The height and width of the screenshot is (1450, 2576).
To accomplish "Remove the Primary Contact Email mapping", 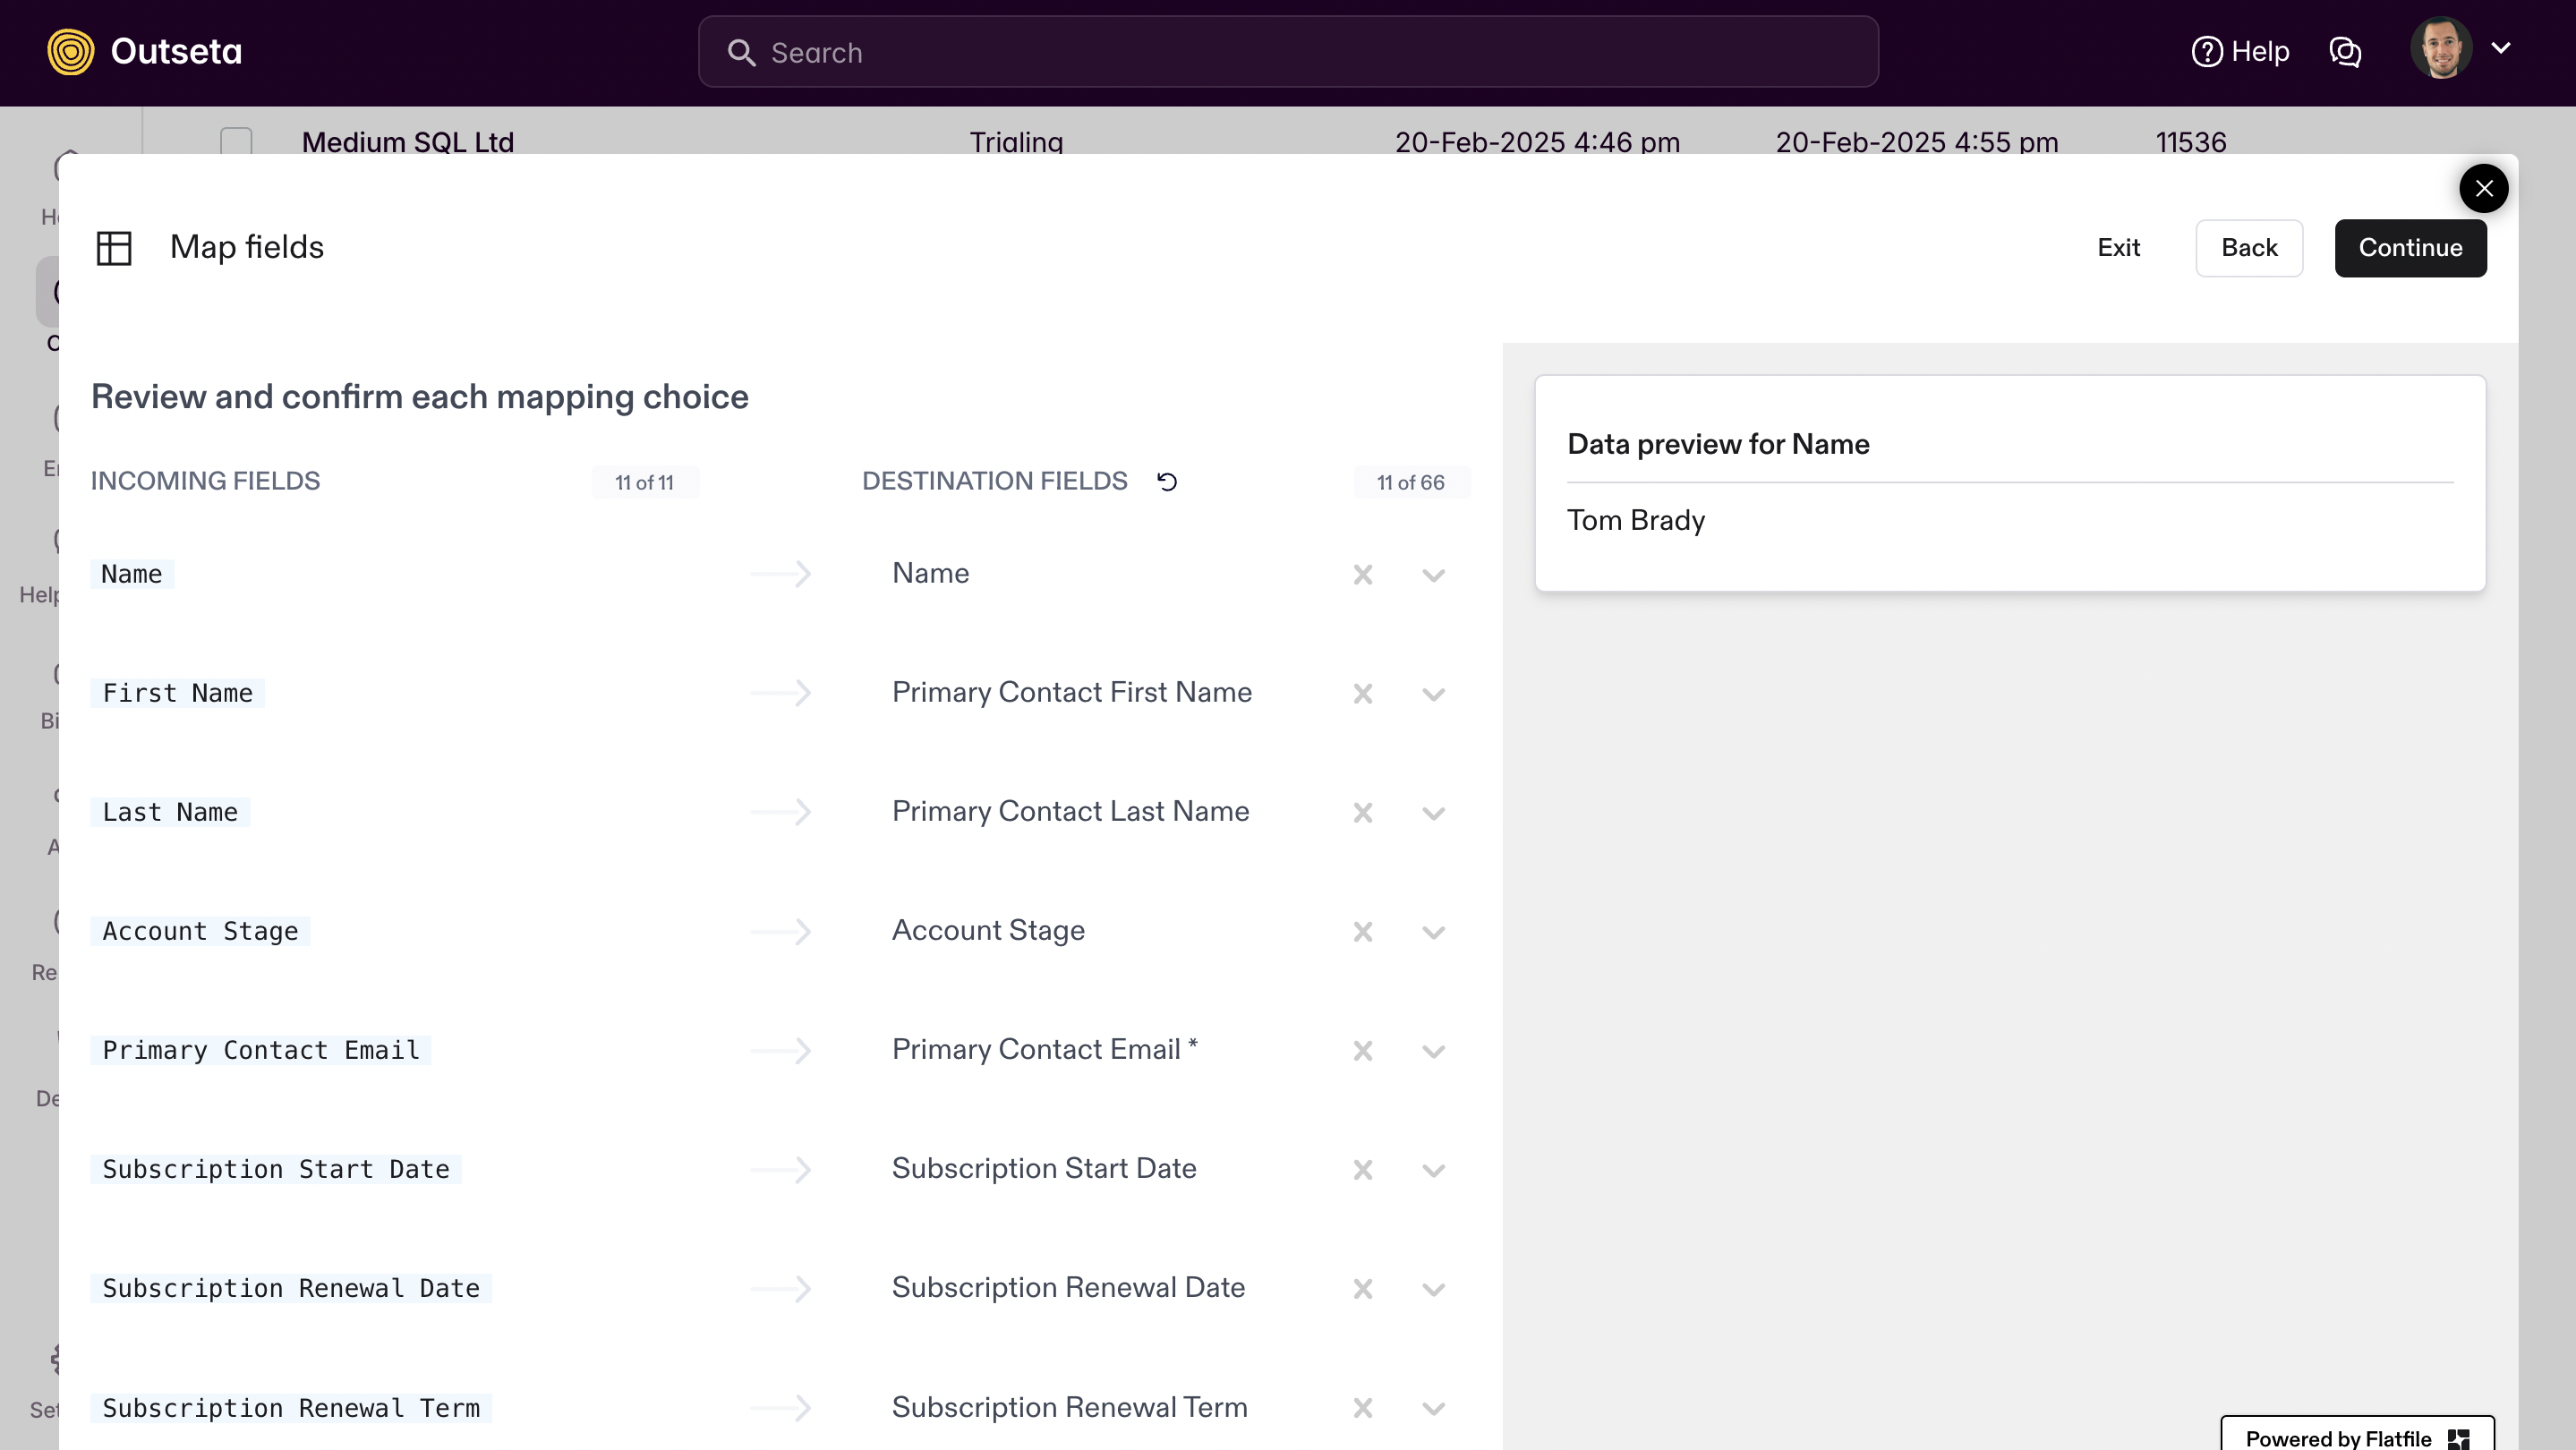I will coord(1362,1051).
